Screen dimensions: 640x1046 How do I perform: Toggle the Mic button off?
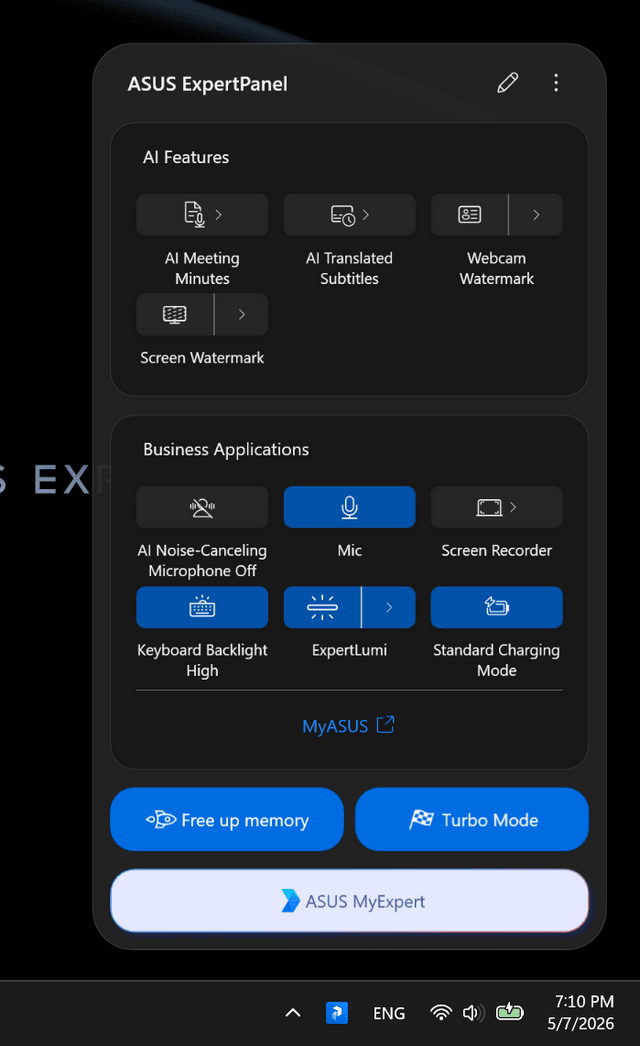click(350, 507)
